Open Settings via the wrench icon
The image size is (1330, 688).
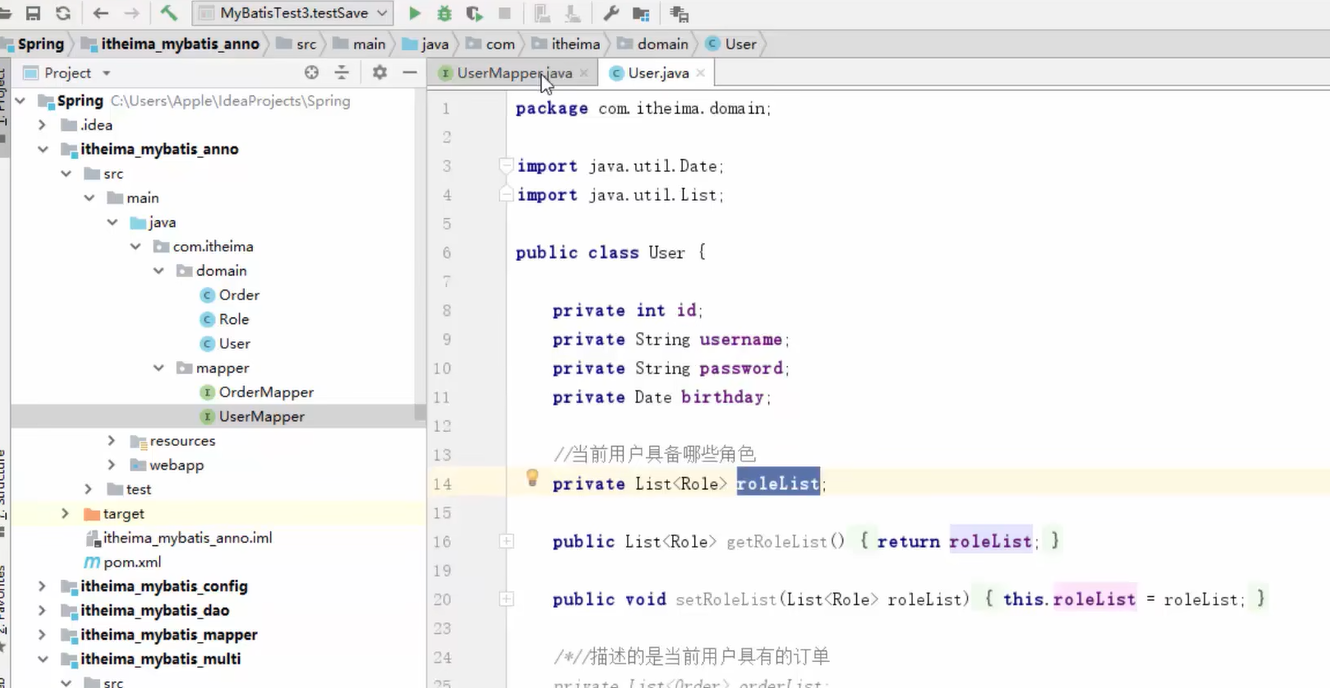[611, 13]
